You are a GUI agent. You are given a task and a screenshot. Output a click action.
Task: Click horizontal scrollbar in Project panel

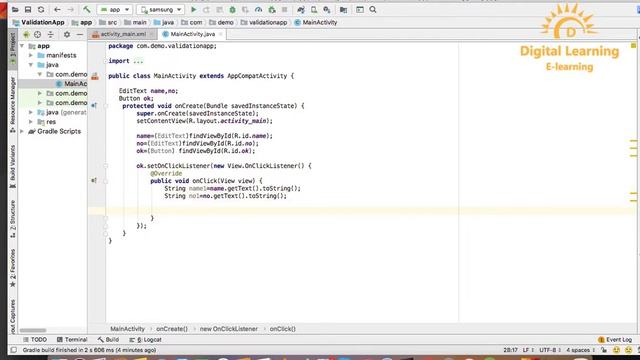tap(33, 331)
